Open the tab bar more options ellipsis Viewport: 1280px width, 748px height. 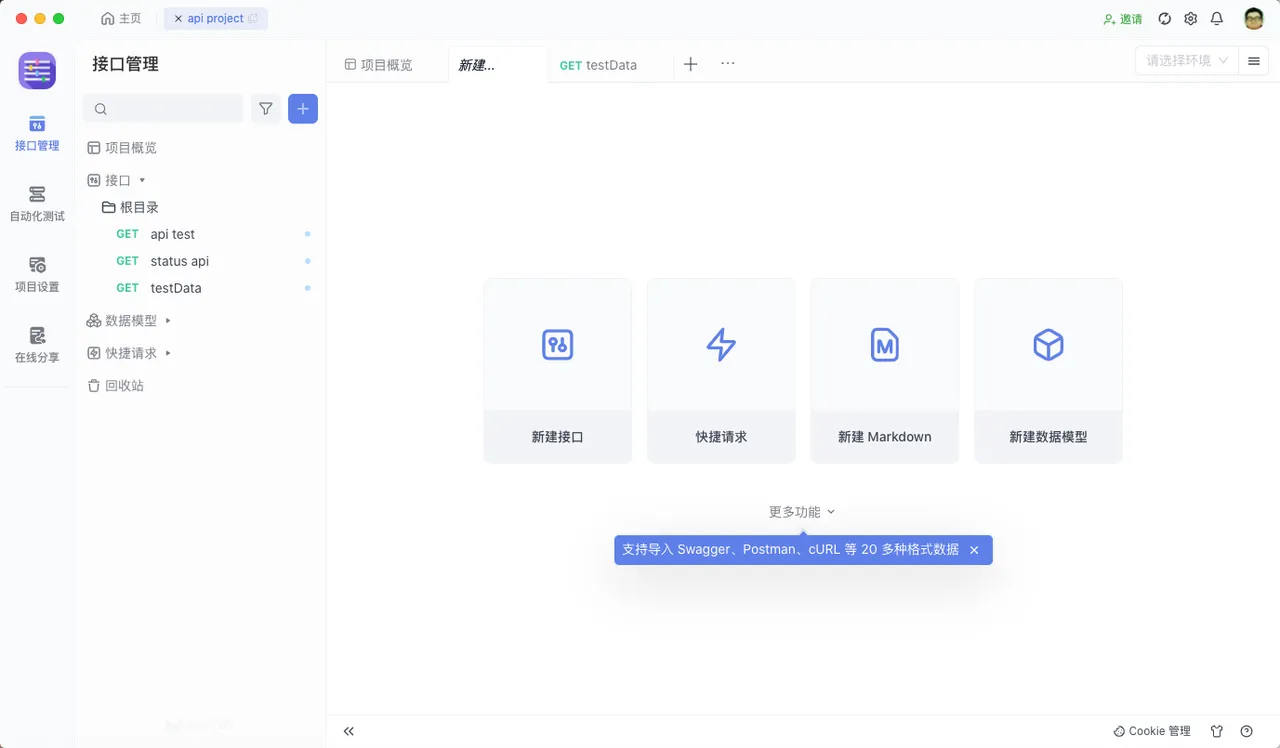(728, 63)
